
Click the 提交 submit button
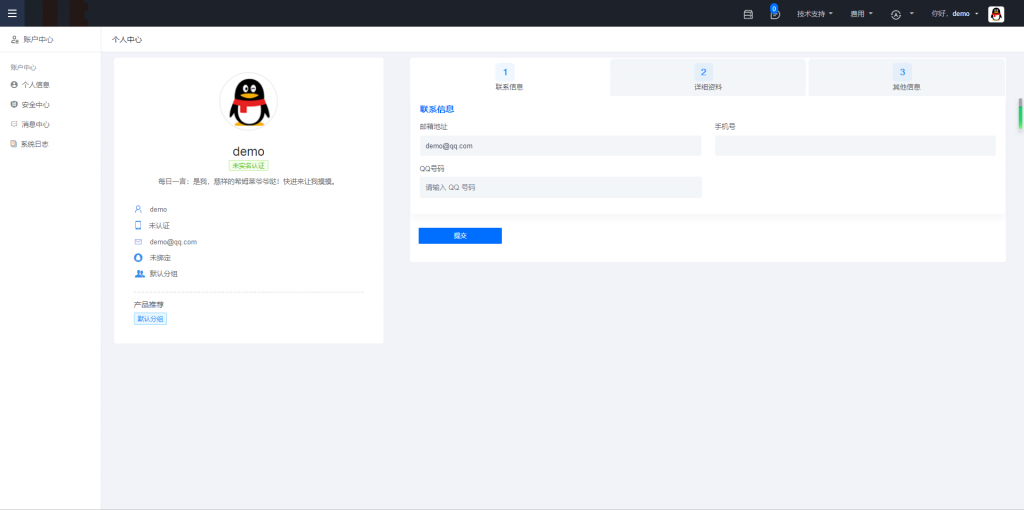[460, 236]
